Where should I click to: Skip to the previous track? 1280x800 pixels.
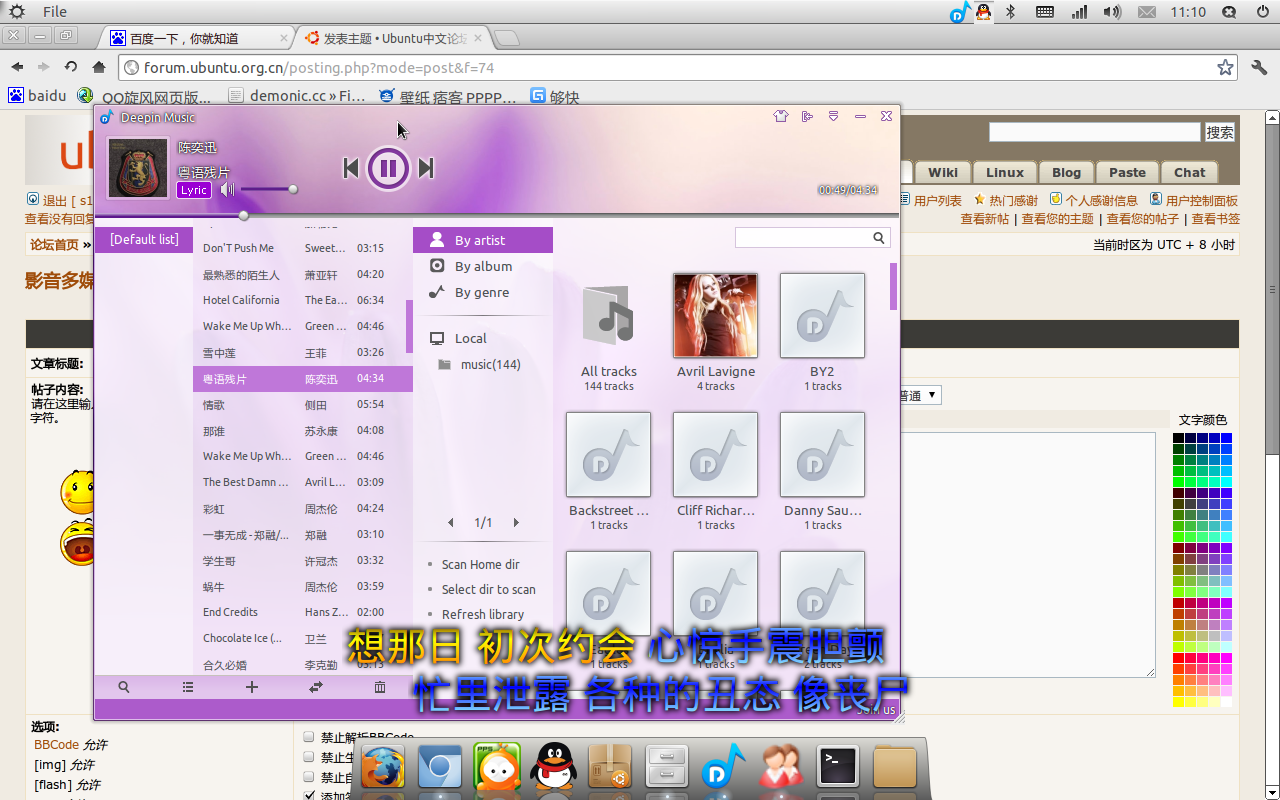click(x=350, y=168)
